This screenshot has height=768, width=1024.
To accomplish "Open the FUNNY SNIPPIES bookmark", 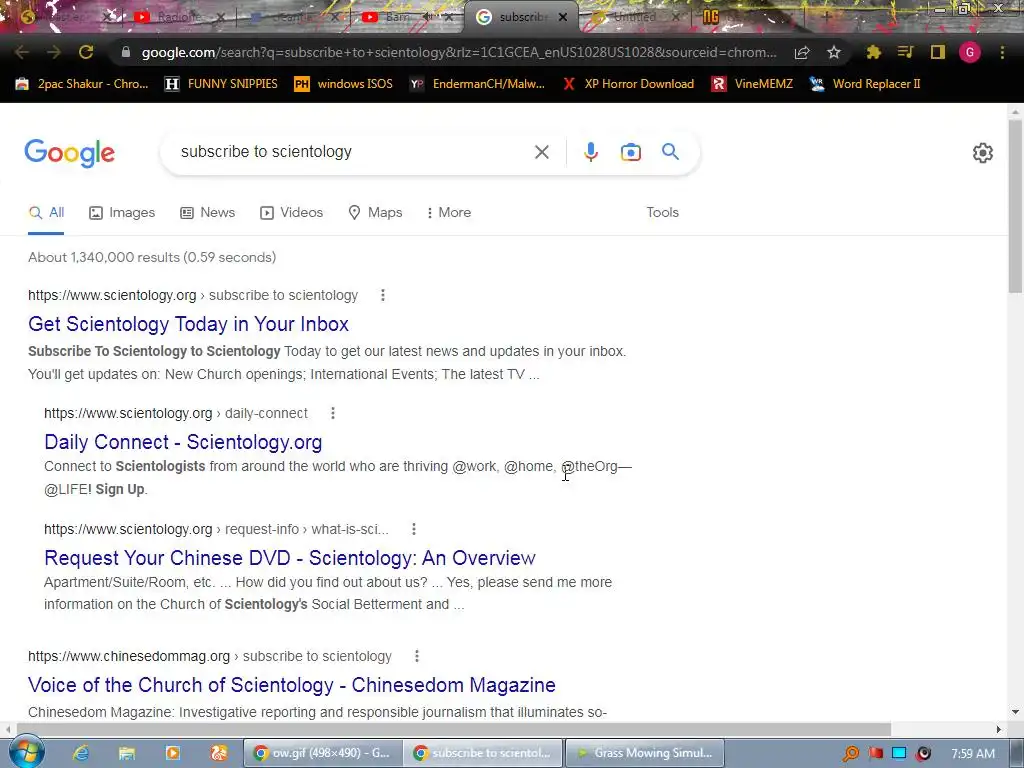I will tap(221, 84).
